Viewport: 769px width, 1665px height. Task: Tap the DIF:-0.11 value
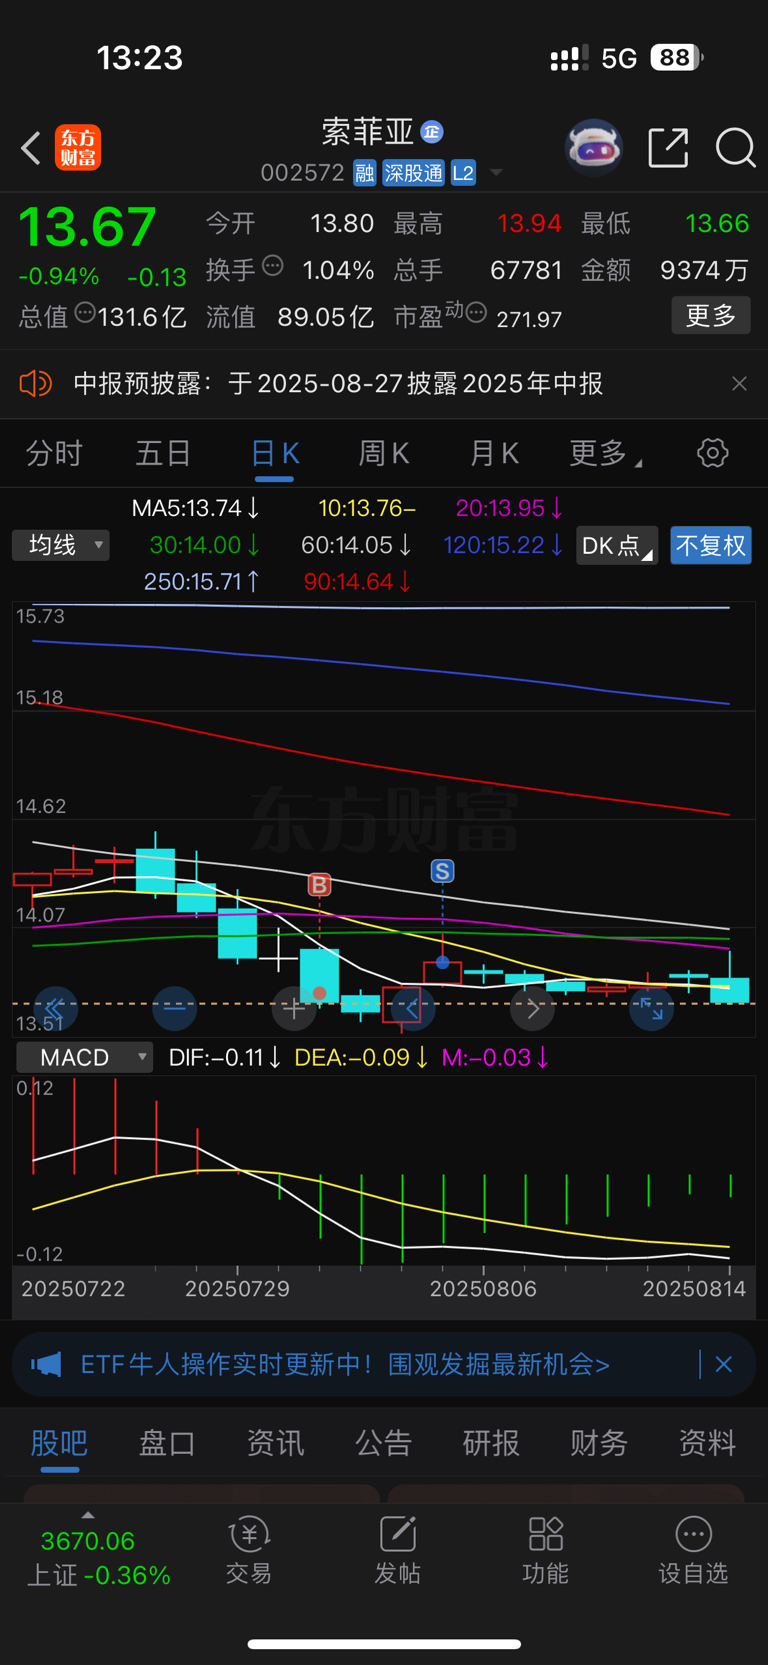(225, 1057)
